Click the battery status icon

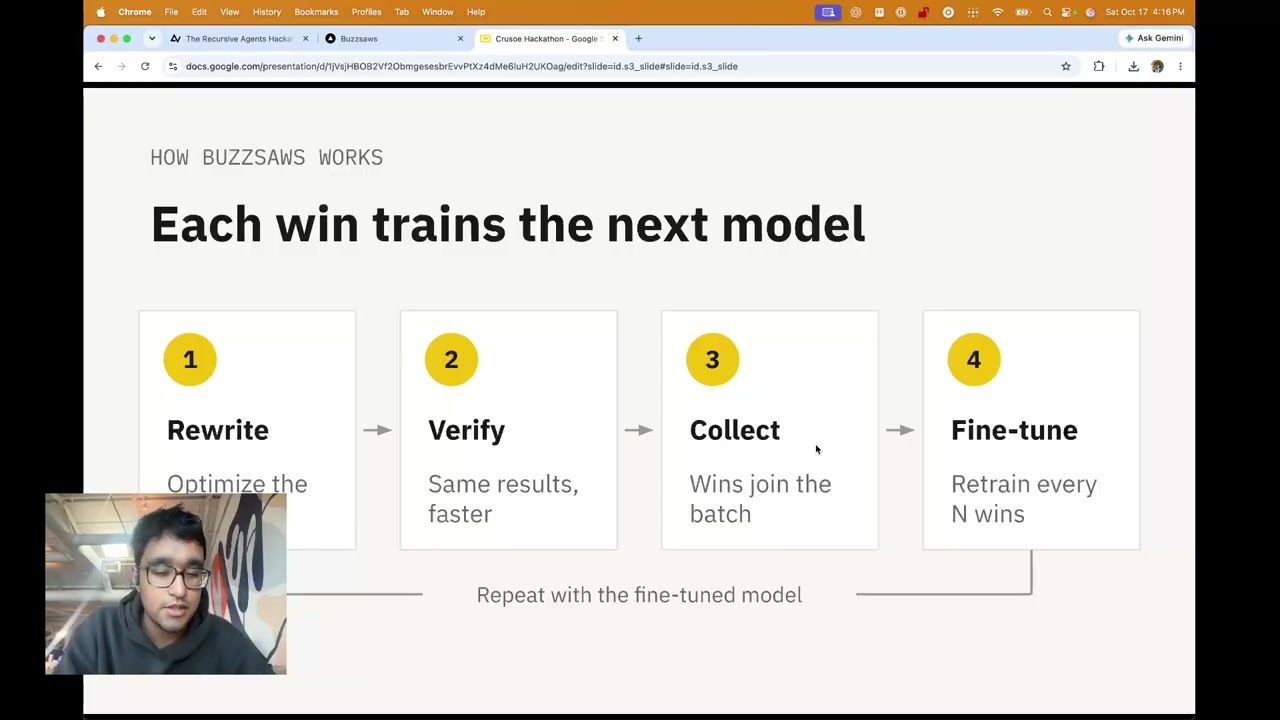tap(1022, 12)
